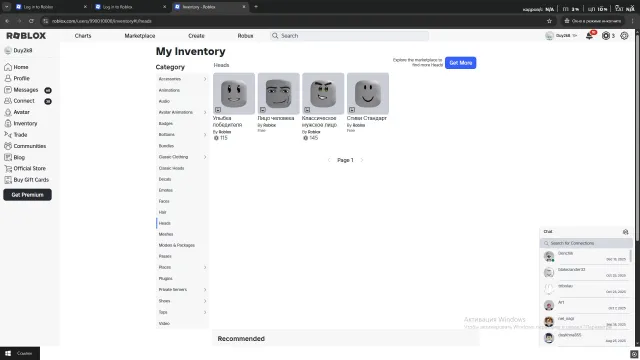Open Windows Start menu
The height and width of the screenshot is (360, 640).
pos(8,353)
